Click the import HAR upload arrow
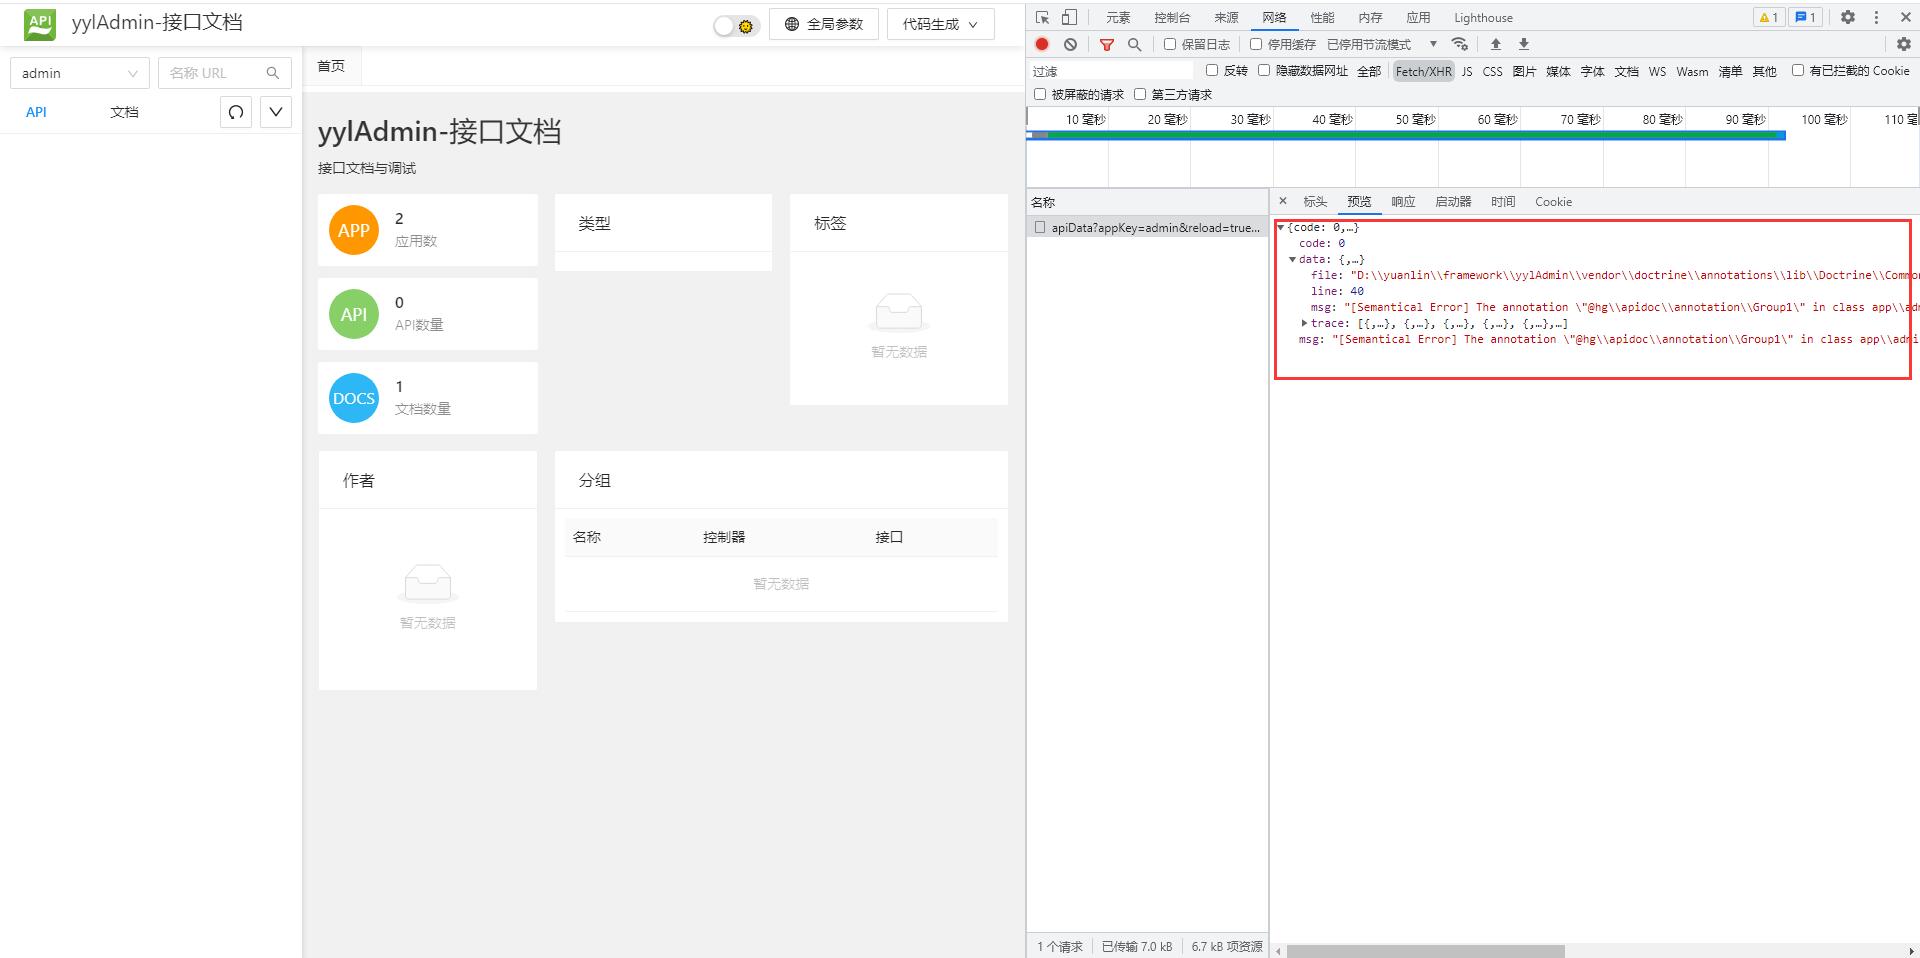 tap(1496, 44)
